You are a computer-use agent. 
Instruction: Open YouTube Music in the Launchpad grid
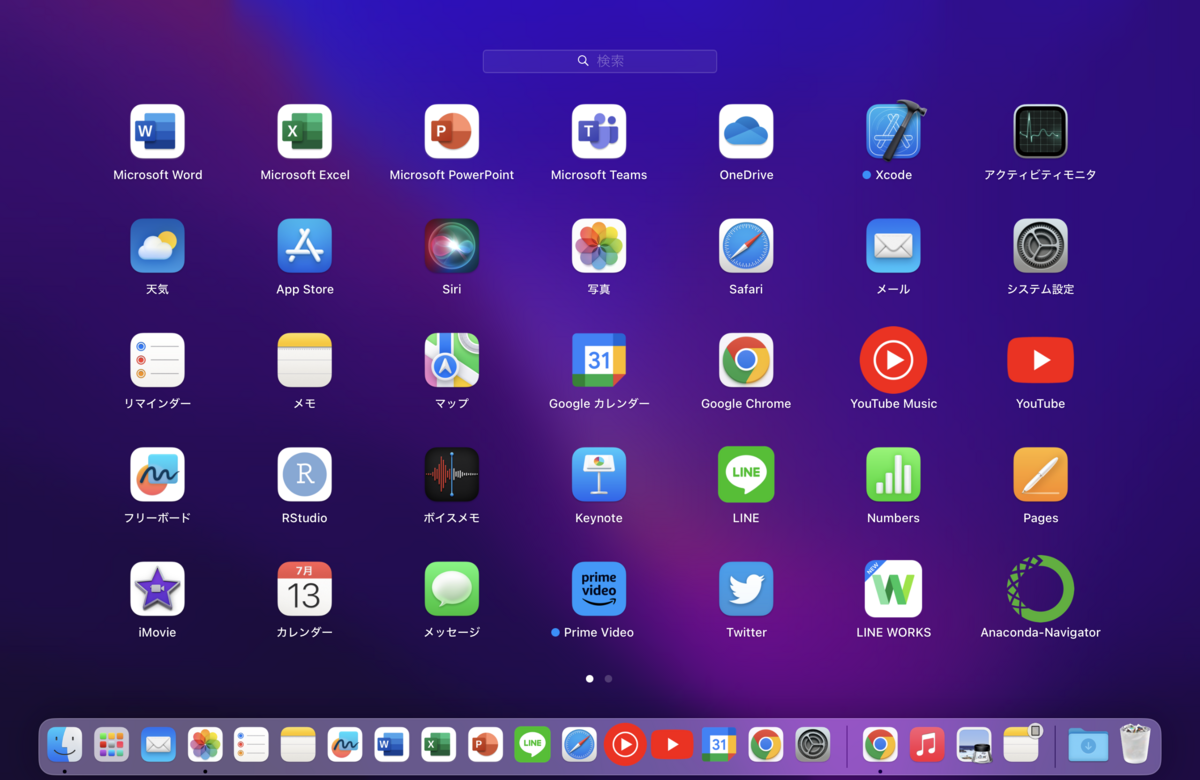[x=893, y=360]
